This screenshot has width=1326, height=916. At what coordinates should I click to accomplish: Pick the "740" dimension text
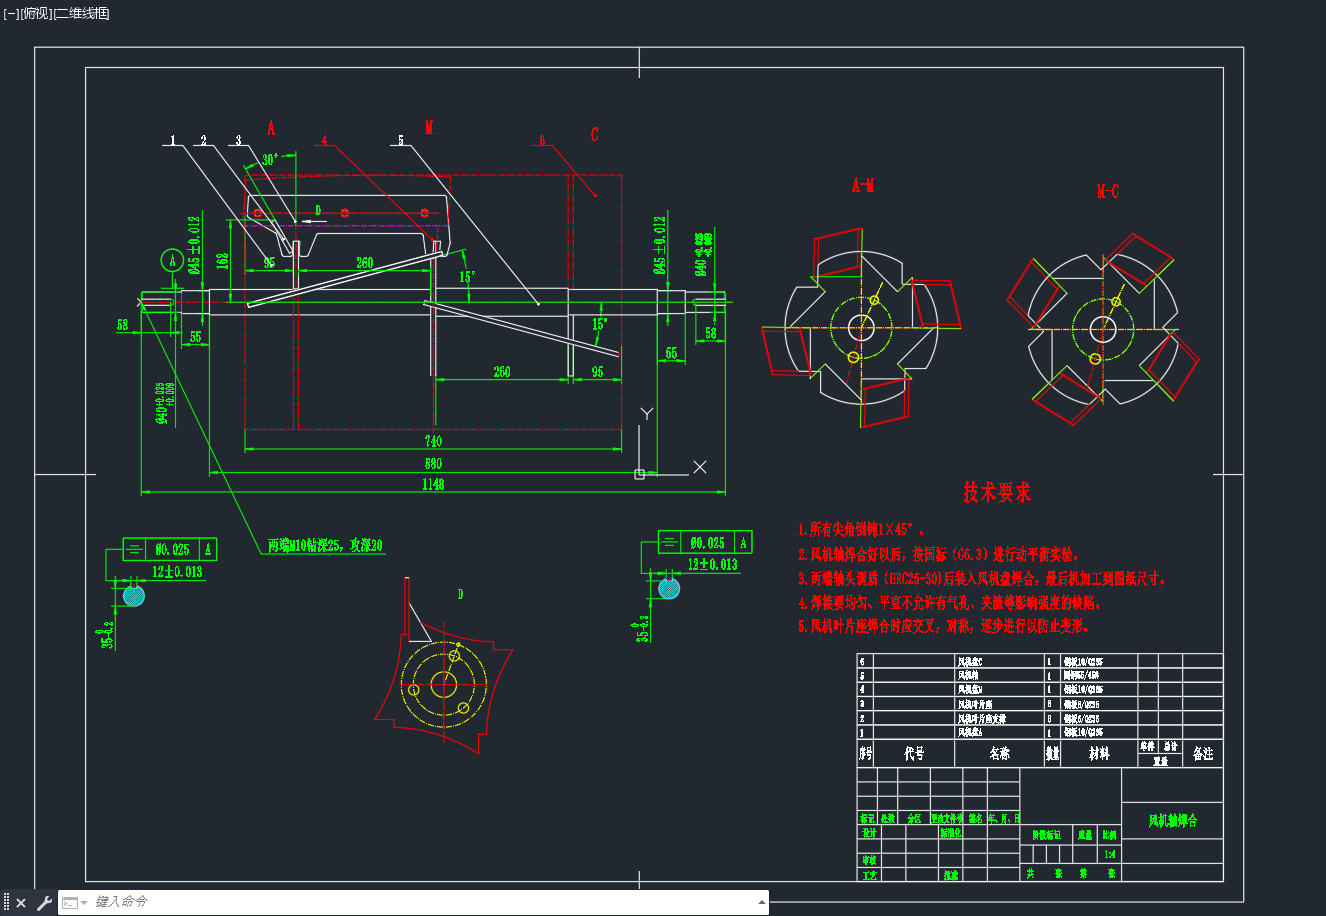click(x=432, y=441)
